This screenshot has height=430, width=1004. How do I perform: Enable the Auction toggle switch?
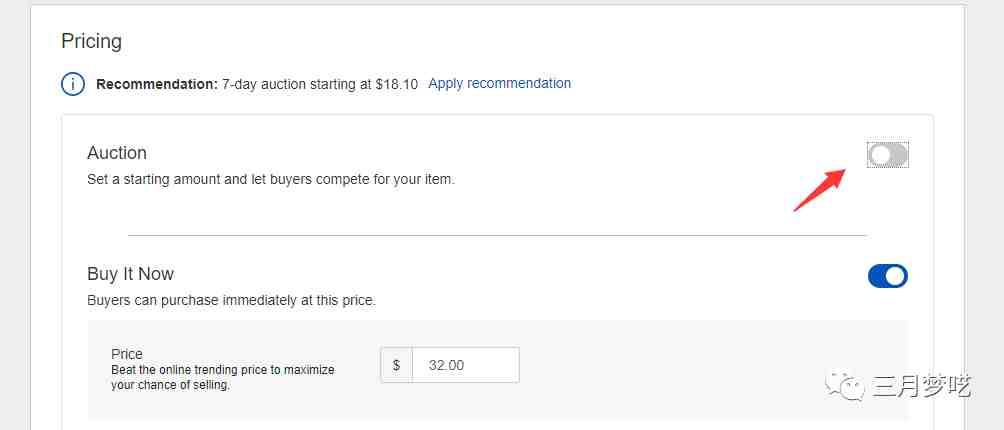pos(887,155)
